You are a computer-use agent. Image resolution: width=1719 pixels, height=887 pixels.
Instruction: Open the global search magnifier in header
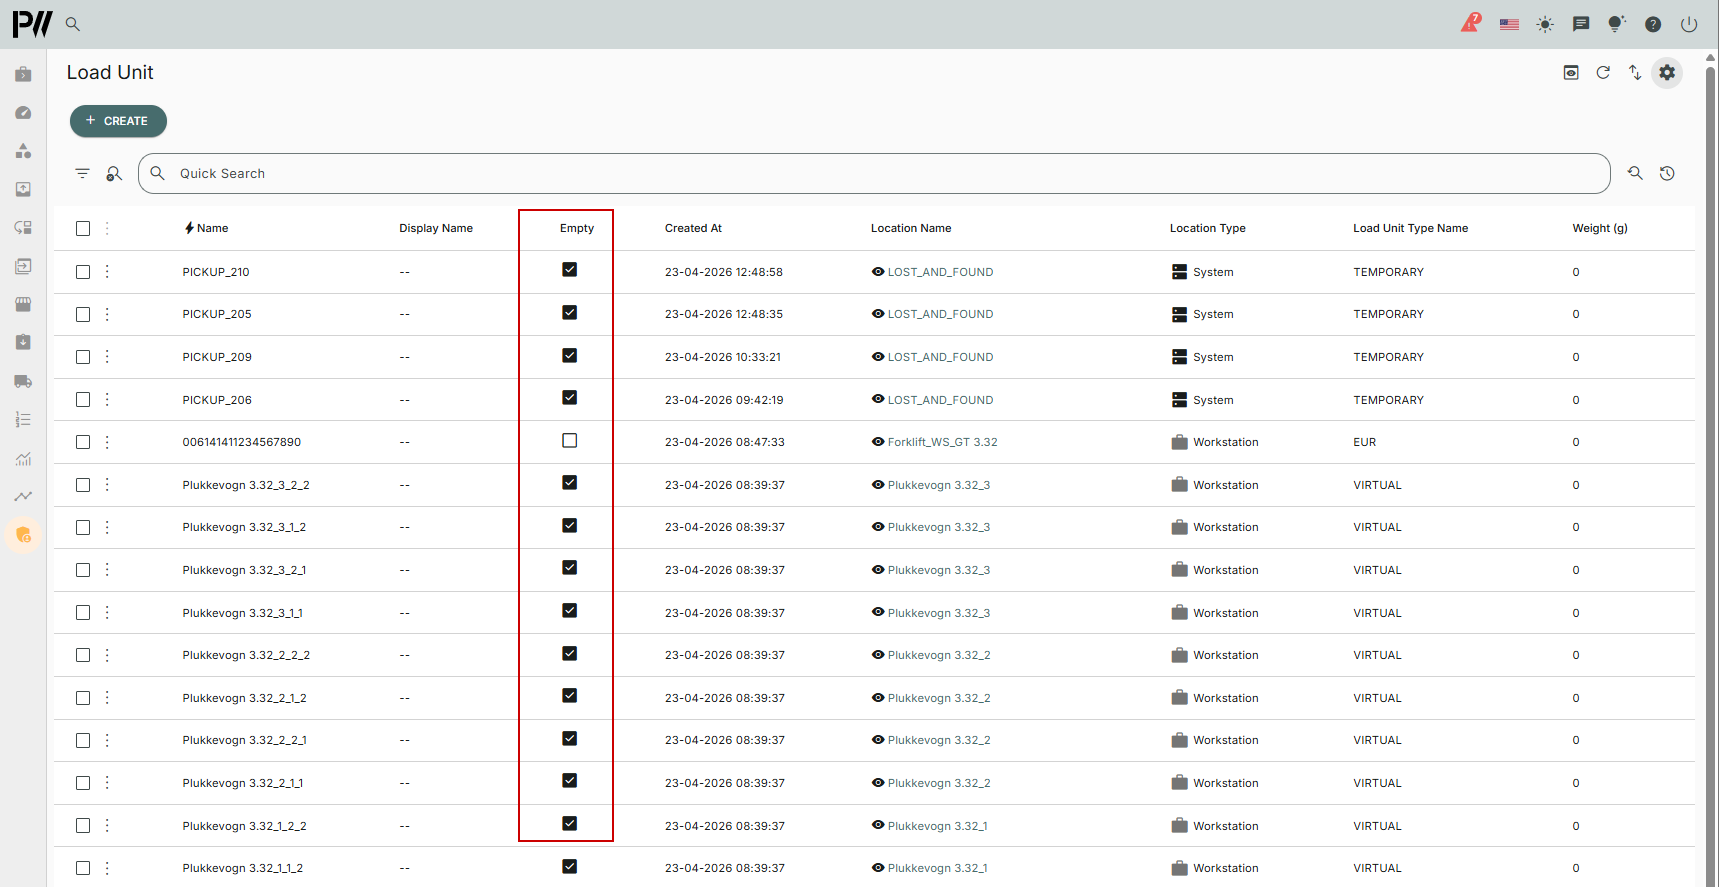[x=73, y=24]
